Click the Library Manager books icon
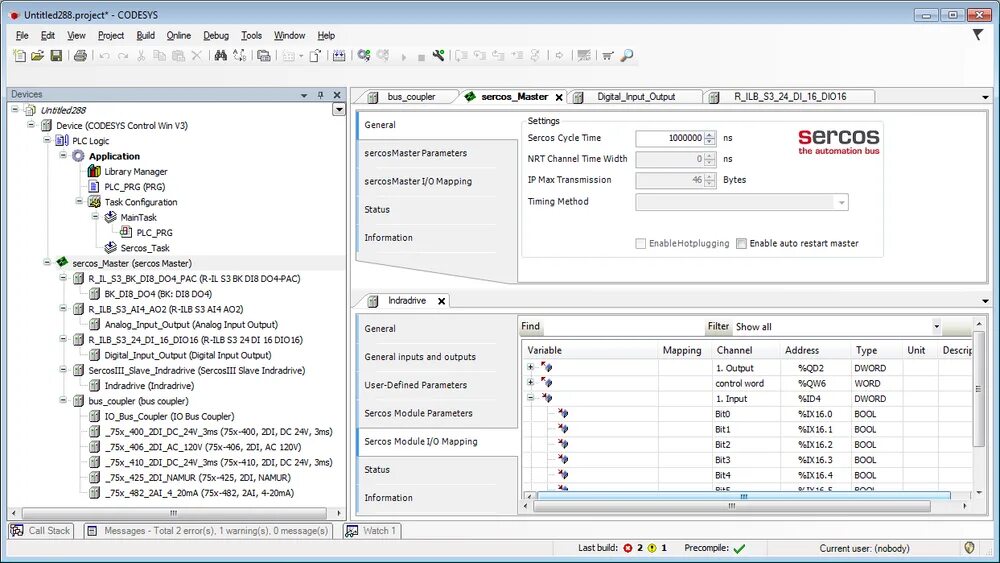The height and width of the screenshot is (563, 1000). click(94, 171)
